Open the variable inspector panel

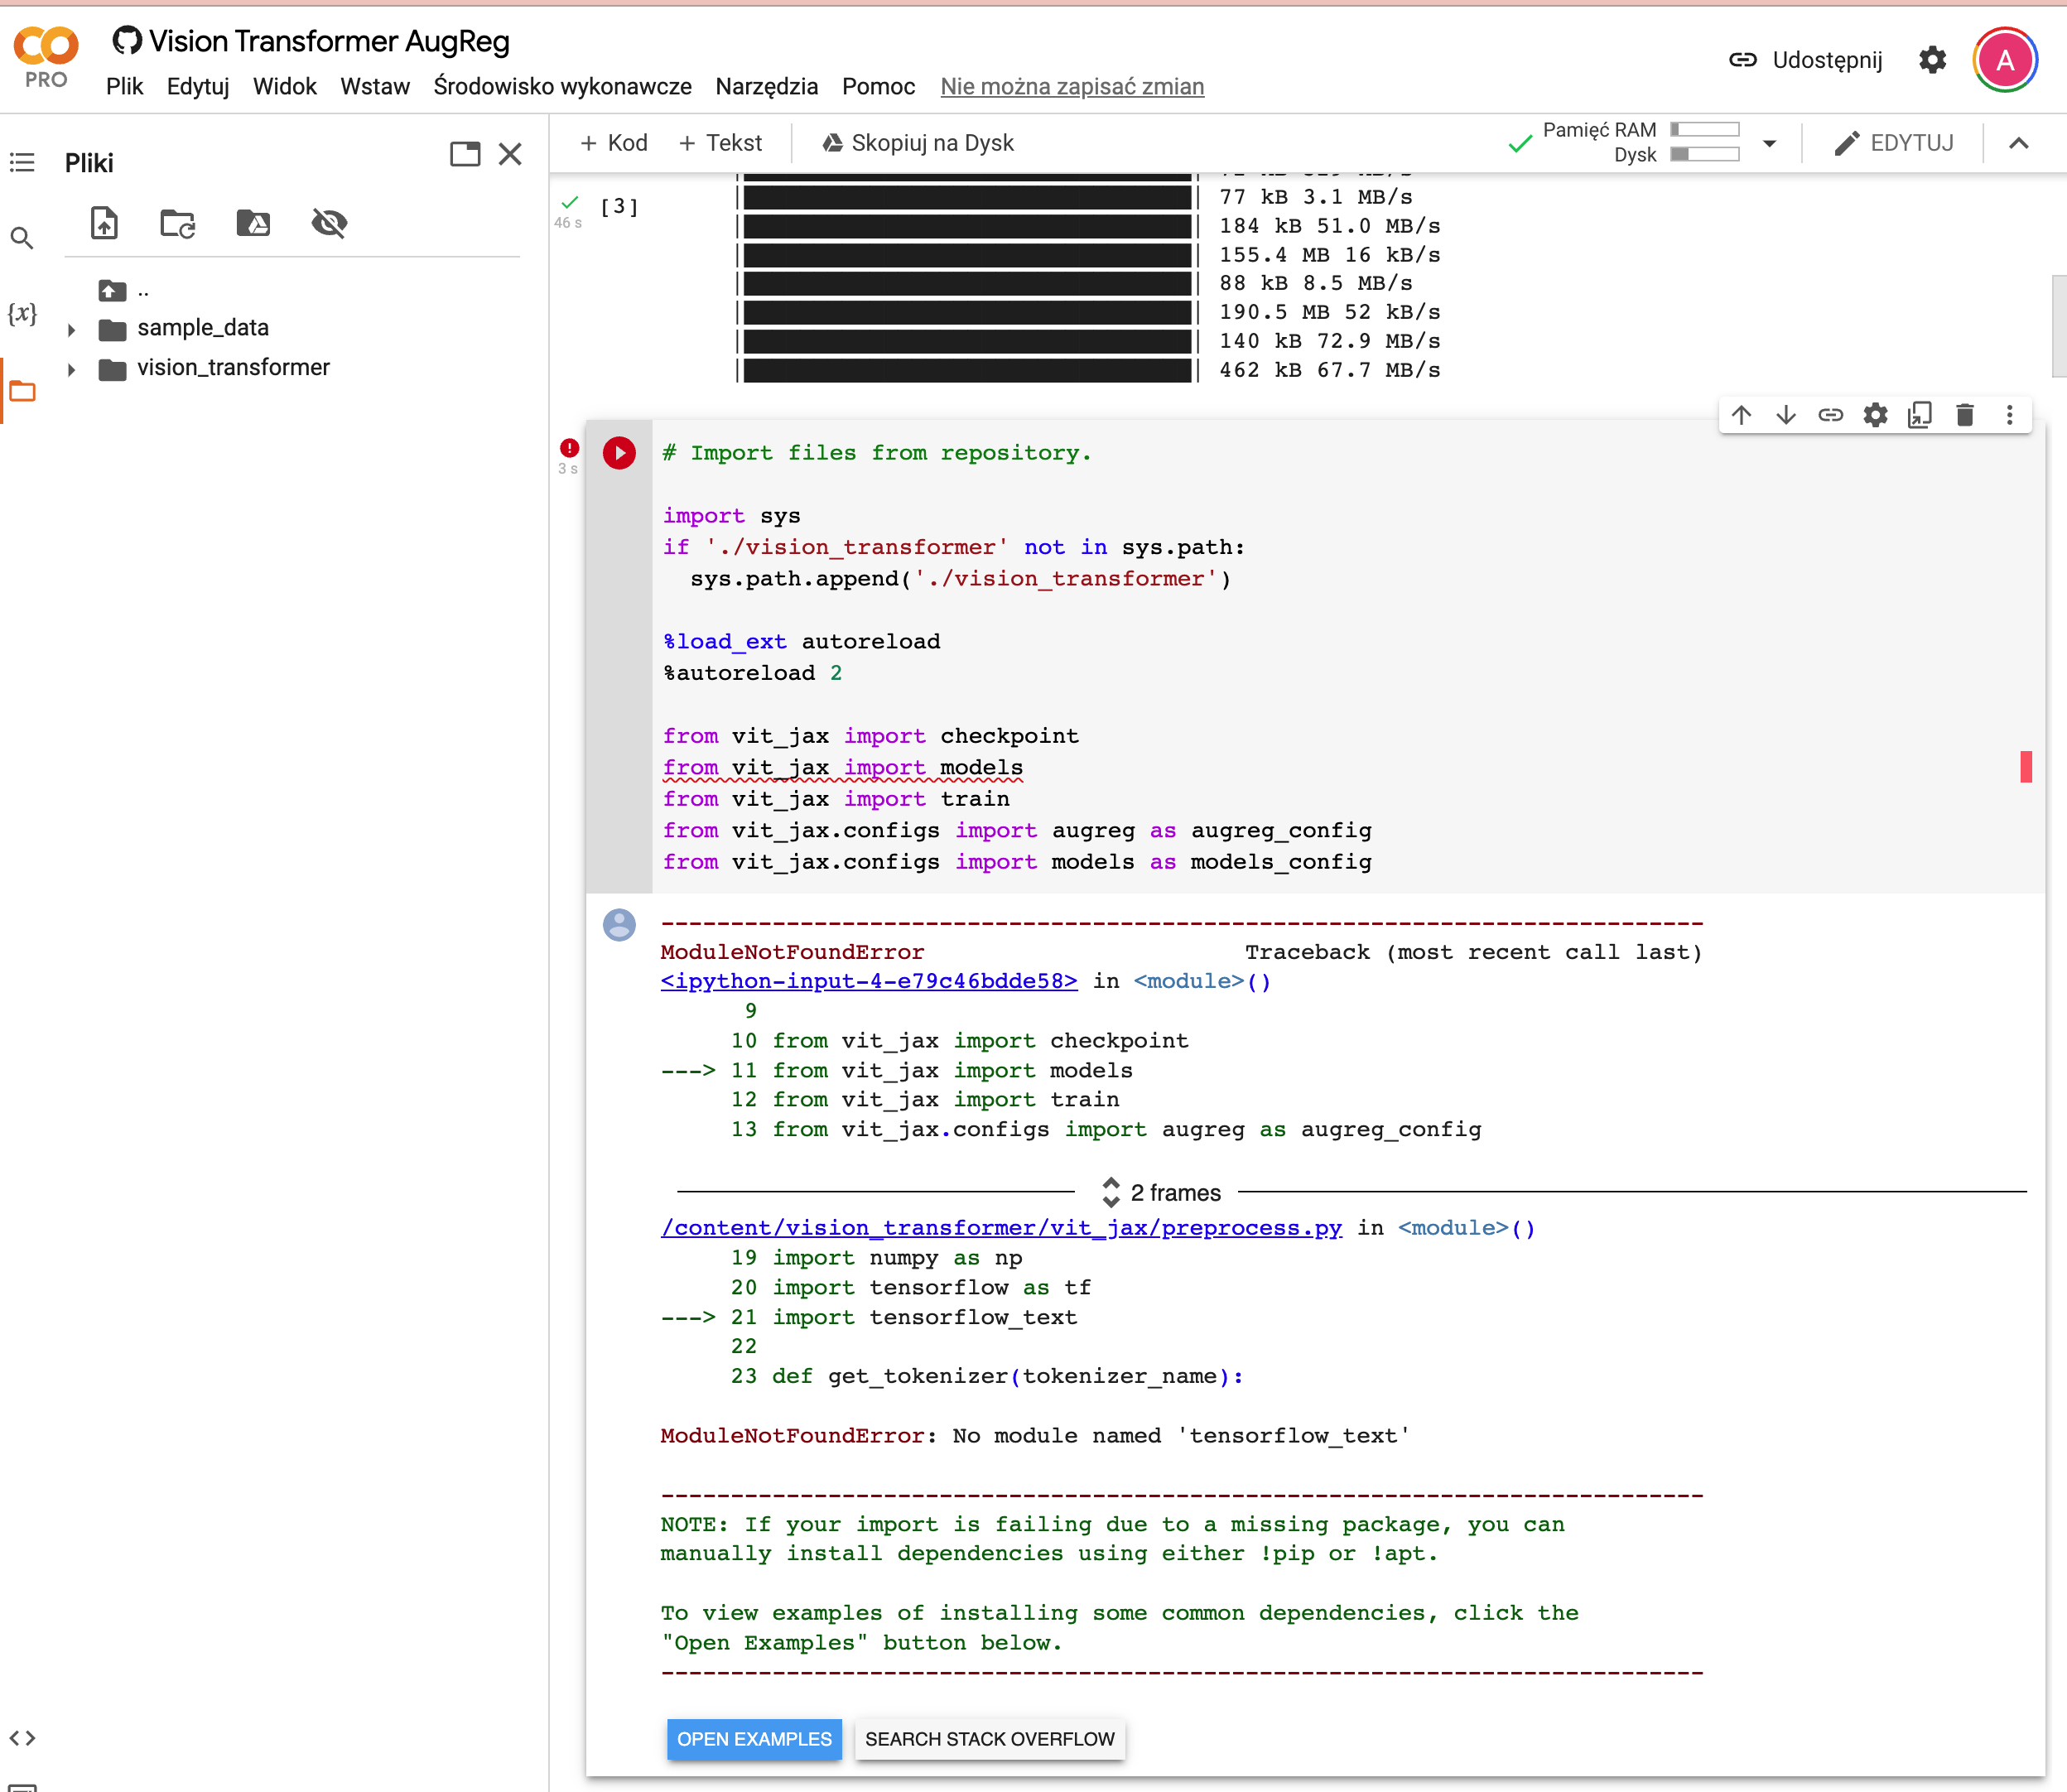23,313
